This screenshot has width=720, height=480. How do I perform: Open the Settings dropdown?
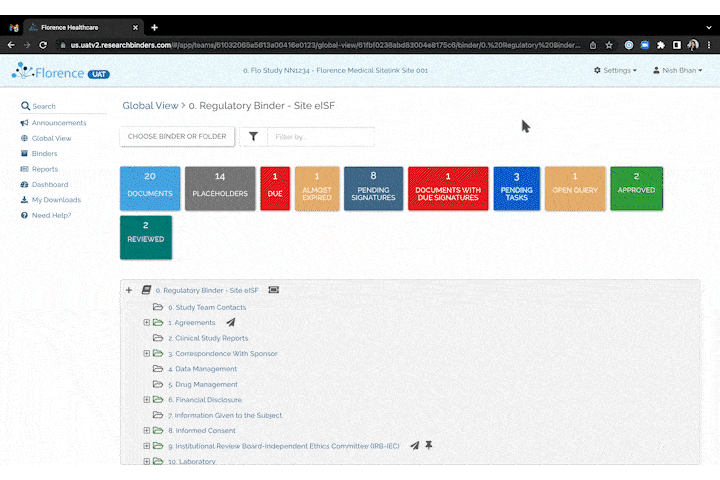point(615,70)
